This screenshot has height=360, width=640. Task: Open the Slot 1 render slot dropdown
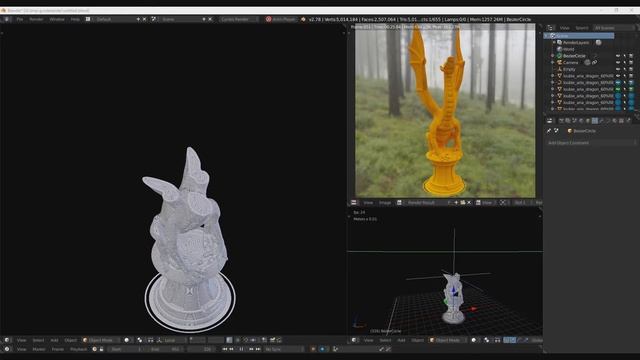point(522,202)
